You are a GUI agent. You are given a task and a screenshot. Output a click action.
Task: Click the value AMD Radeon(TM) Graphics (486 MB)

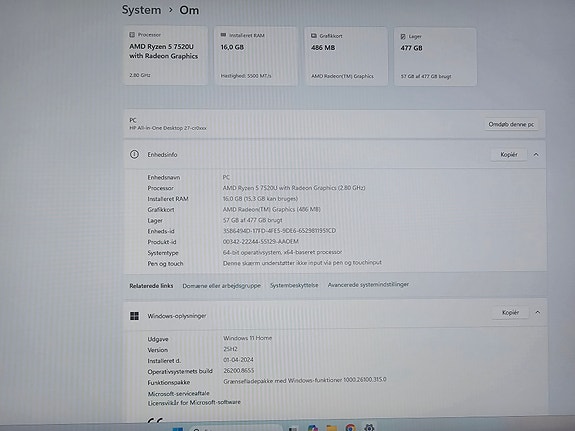click(x=272, y=209)
